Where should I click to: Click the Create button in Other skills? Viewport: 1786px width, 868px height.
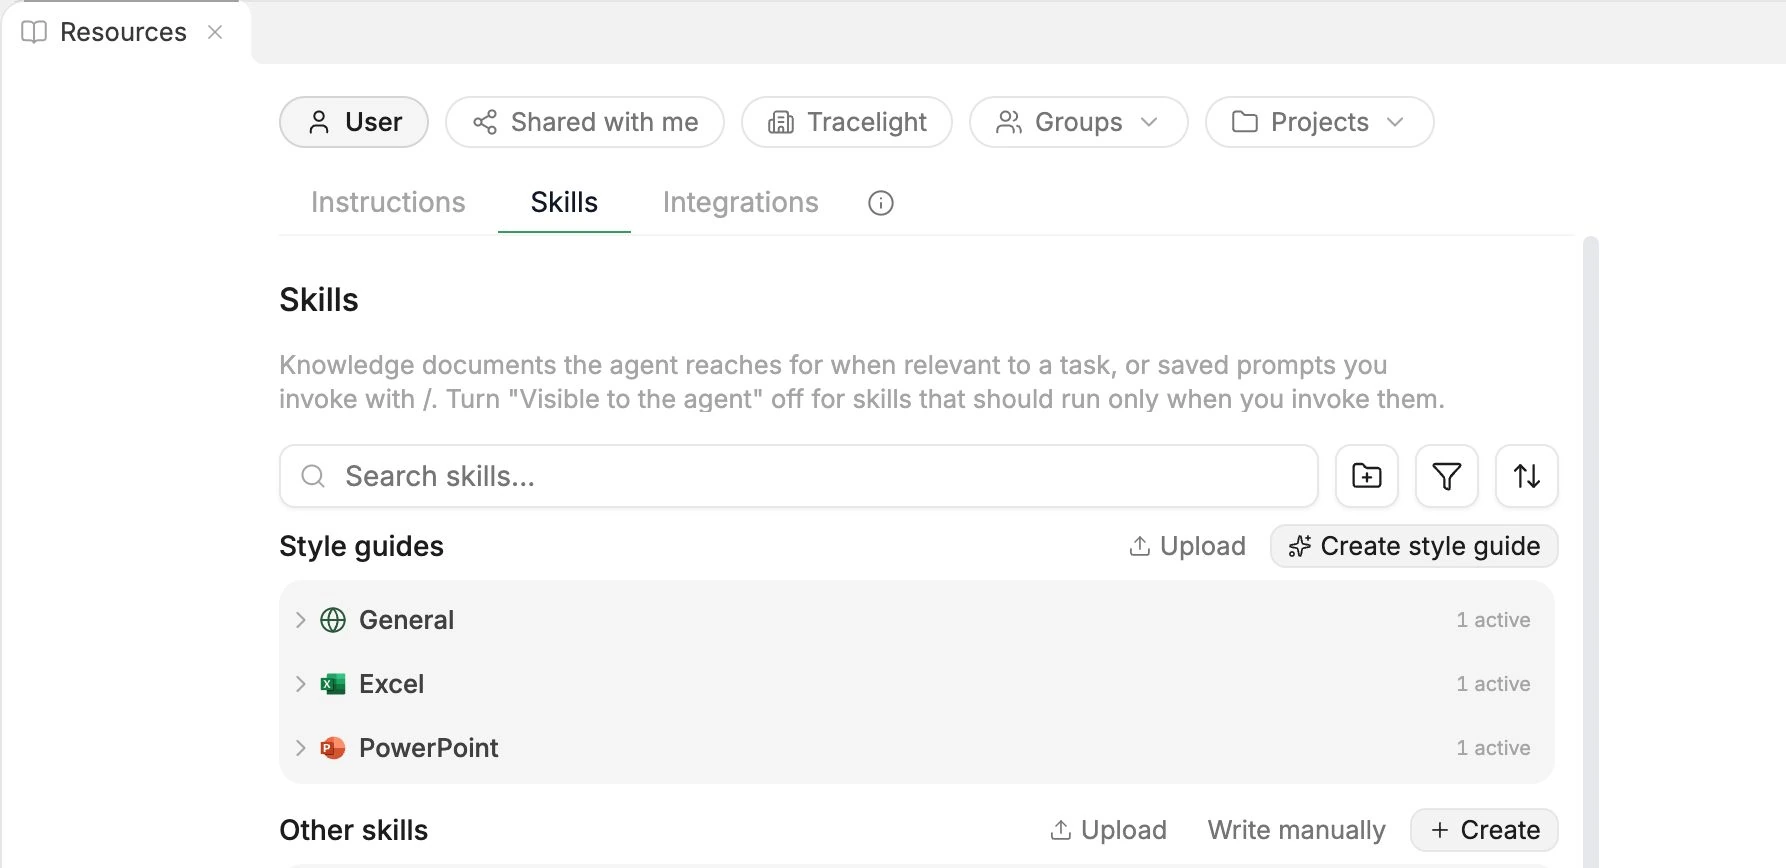(1484, 830)
